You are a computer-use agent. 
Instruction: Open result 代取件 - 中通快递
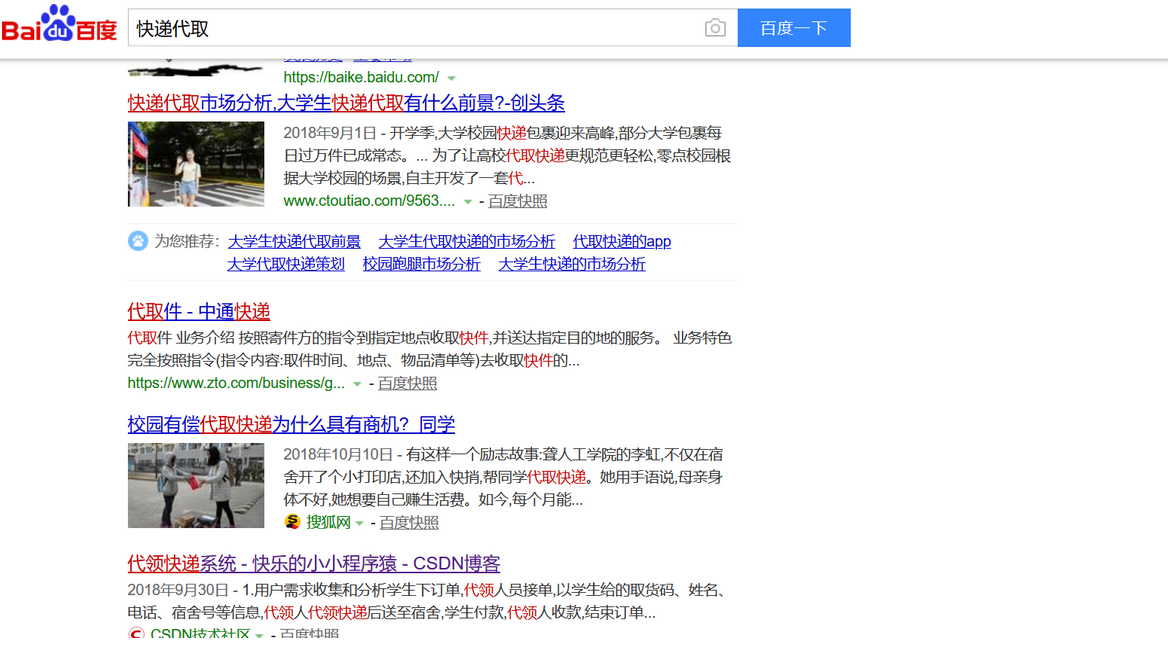coord(199,311)
